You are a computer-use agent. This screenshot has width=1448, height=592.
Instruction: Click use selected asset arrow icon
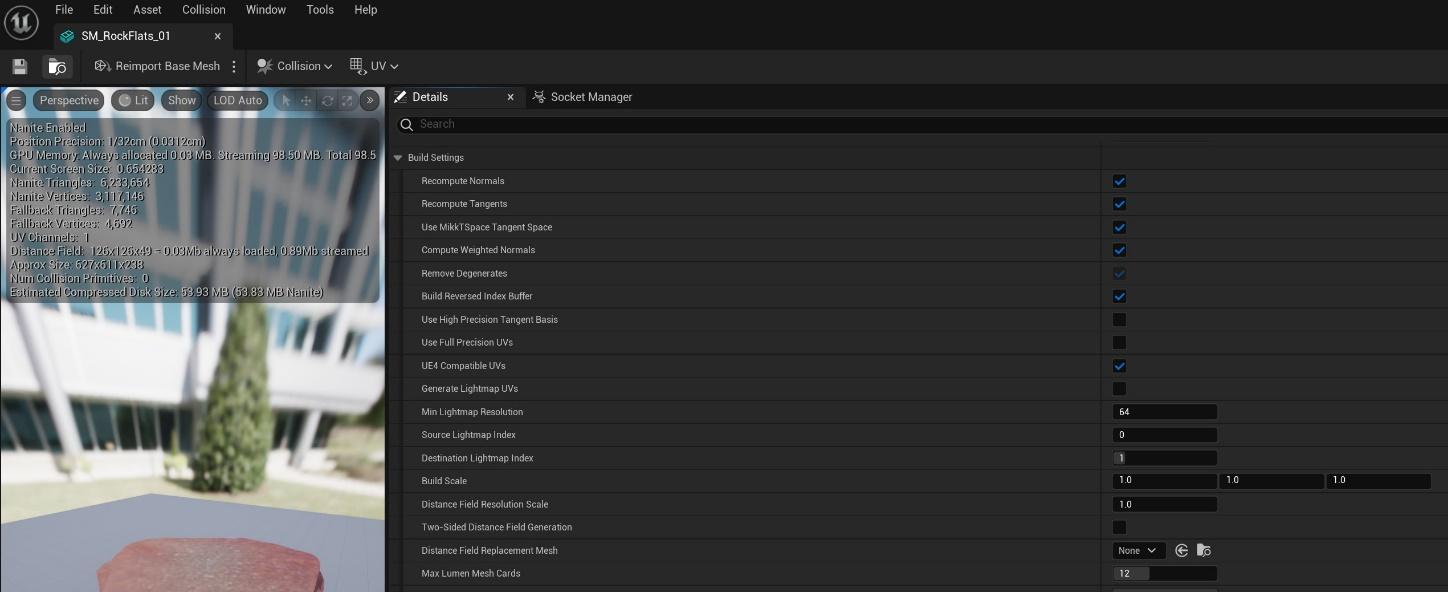[x=1182, y=551]
